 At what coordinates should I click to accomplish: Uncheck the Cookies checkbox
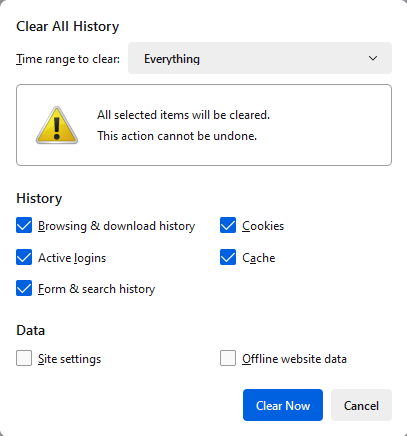(228, 225)
